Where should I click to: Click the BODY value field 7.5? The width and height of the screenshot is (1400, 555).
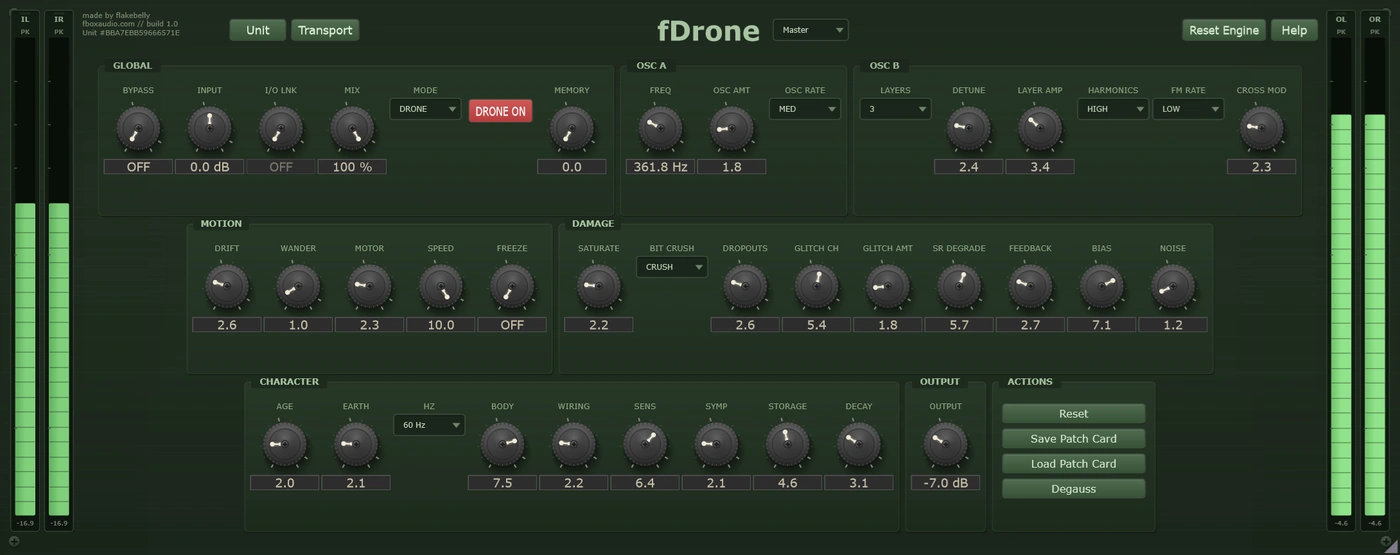(x=502, y=483)
